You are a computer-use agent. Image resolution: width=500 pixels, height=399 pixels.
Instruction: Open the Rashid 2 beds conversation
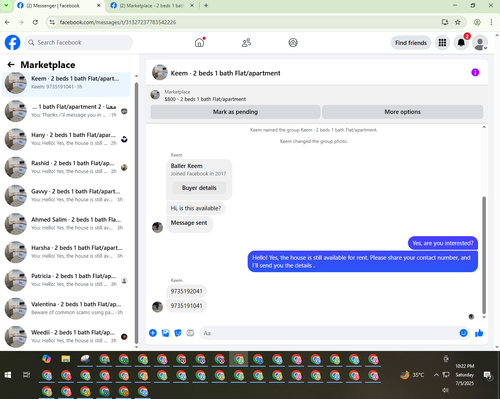pos(66,167)
